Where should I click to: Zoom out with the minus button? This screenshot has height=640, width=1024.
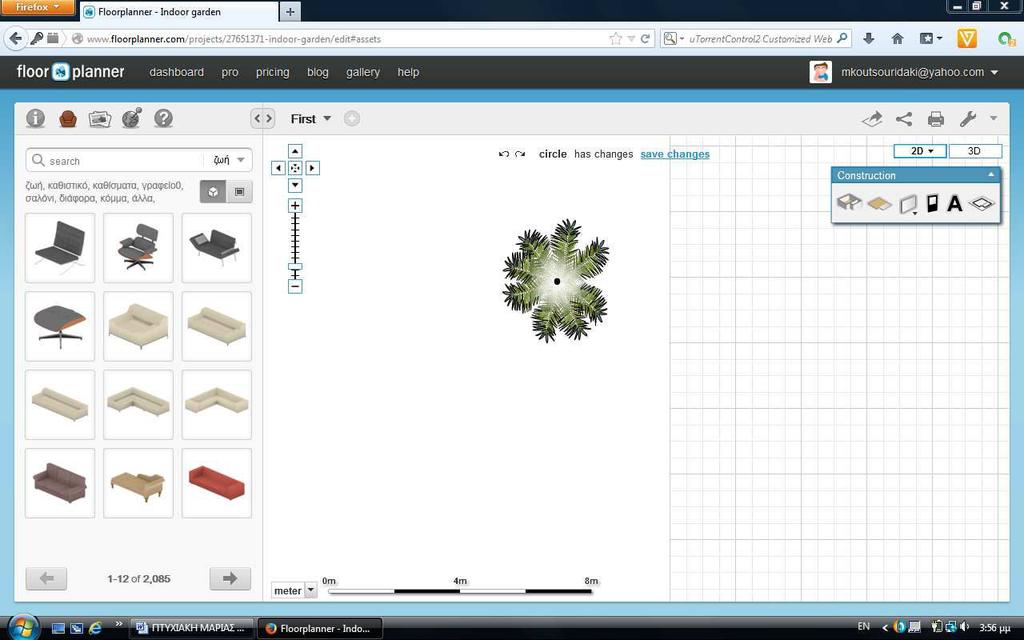(295, 286)
